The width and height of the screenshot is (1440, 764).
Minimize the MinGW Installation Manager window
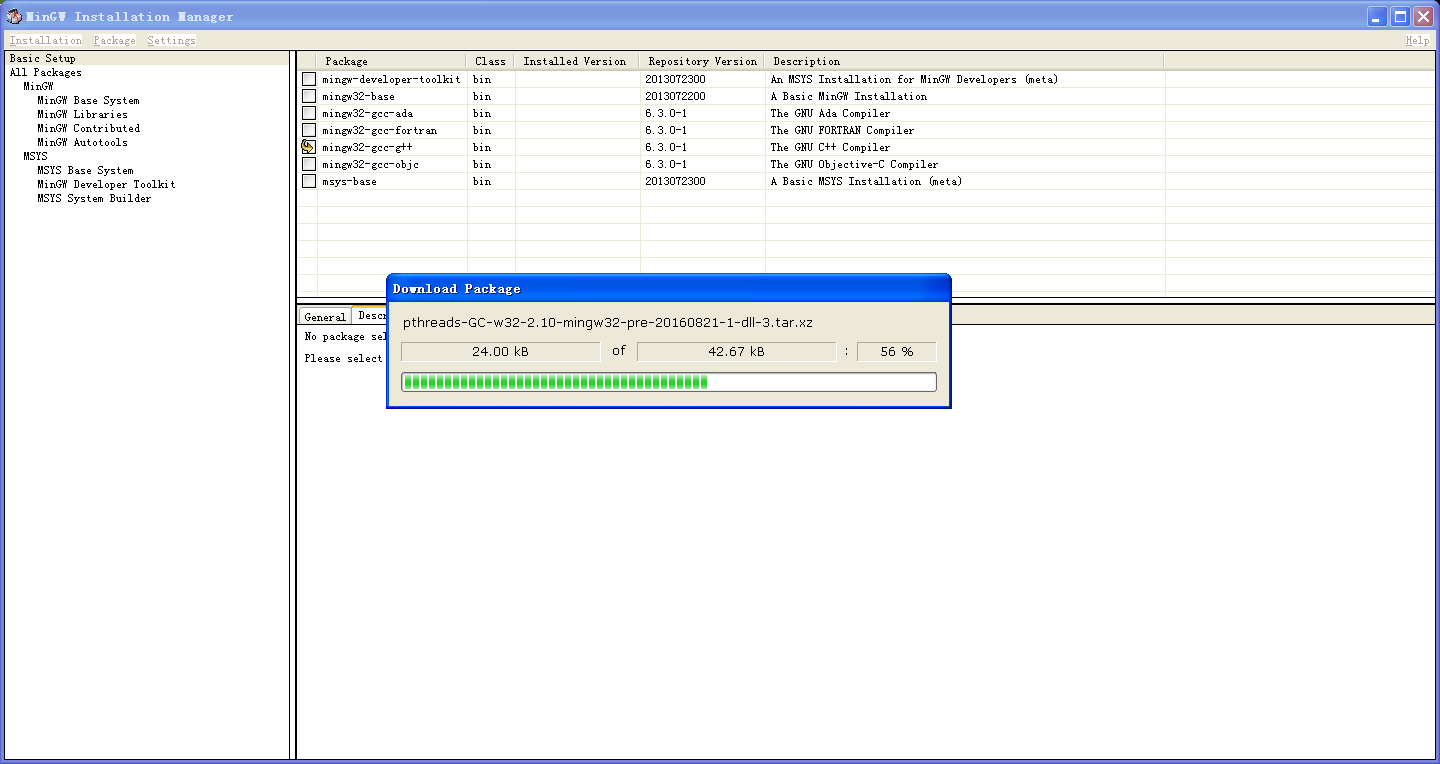[1378, 16]
